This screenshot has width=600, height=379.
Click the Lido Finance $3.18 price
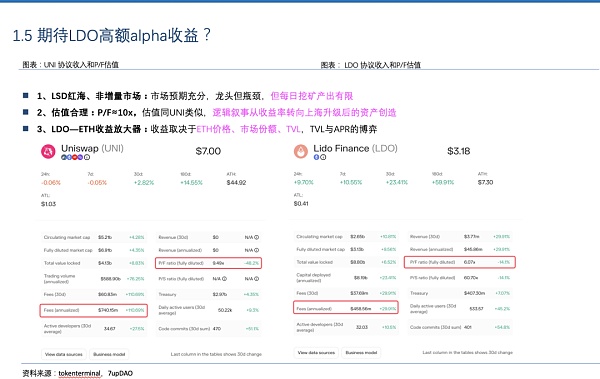pyautogui.click(x=458, y=151)
